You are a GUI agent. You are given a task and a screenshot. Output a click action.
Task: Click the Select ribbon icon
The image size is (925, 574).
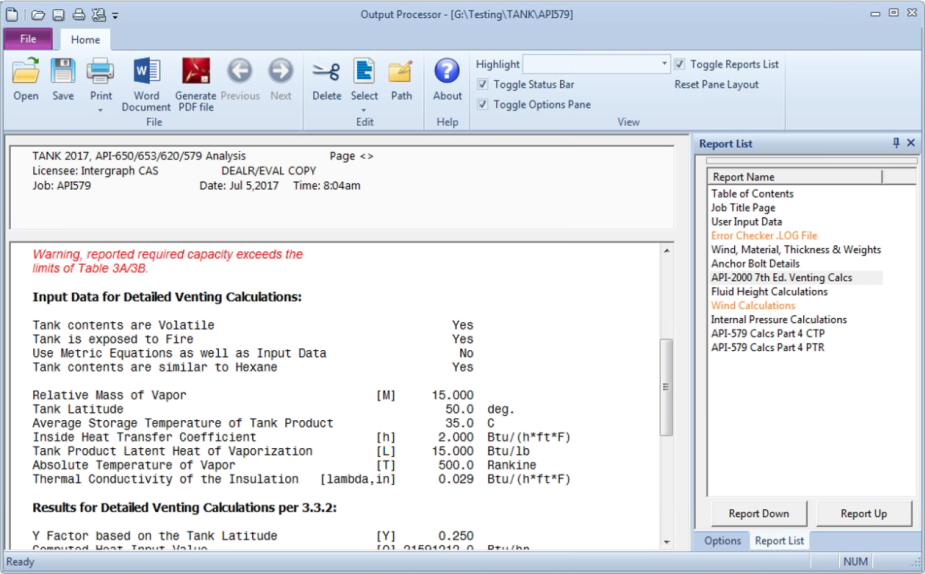(364, 72)
